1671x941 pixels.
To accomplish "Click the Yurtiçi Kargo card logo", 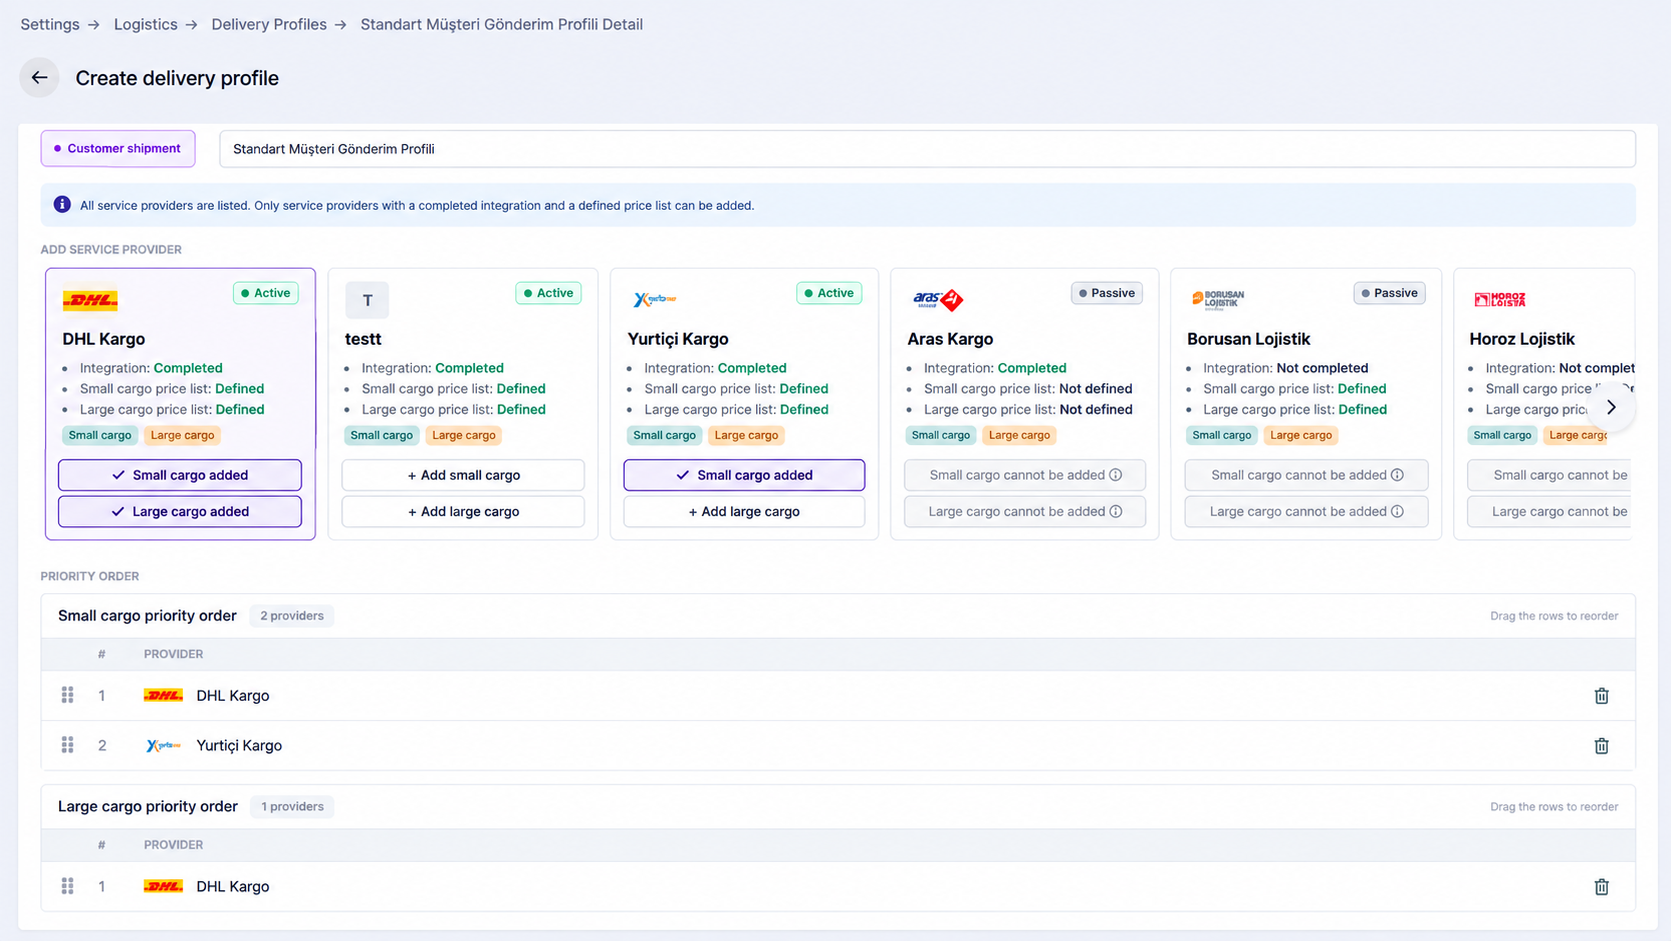I will click(x=655, y=299).
